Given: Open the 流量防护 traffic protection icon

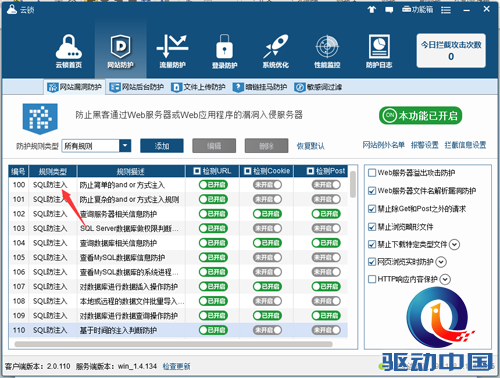Looking at the screenshot, I should 172,51.
